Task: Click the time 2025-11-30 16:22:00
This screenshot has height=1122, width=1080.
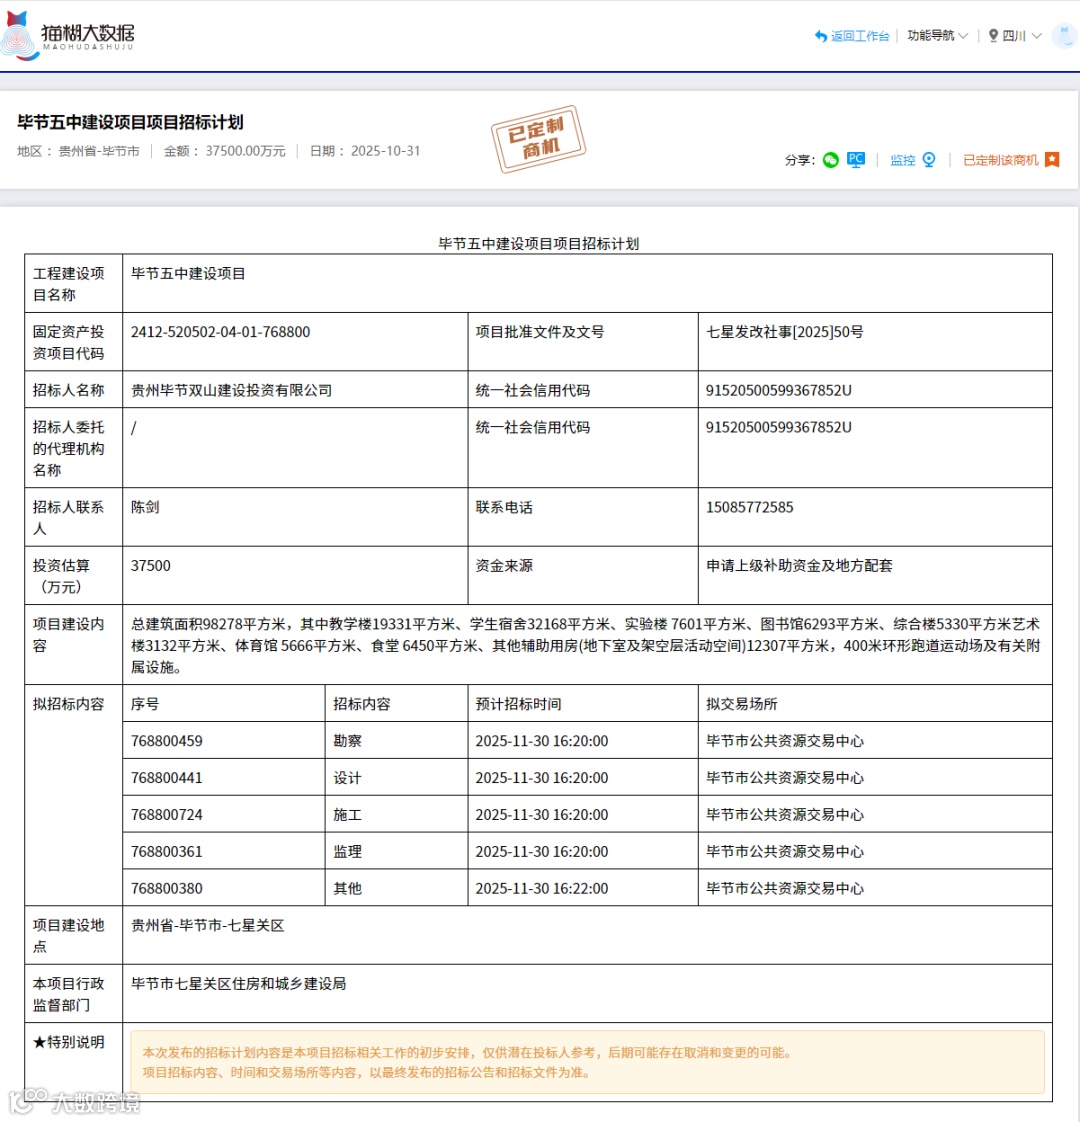Action: [x=542, y=889]
